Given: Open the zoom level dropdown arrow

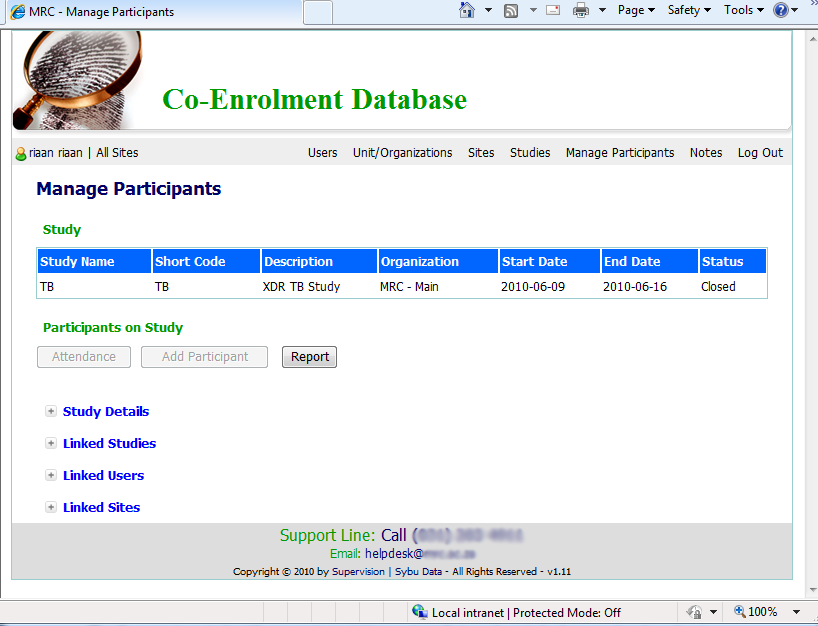Looking at the screenshot, I should click(x=796, y=611).
